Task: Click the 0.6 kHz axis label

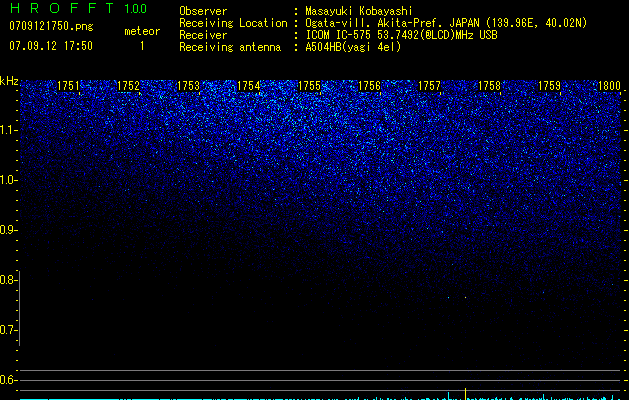Action: (x=8, y=380)
